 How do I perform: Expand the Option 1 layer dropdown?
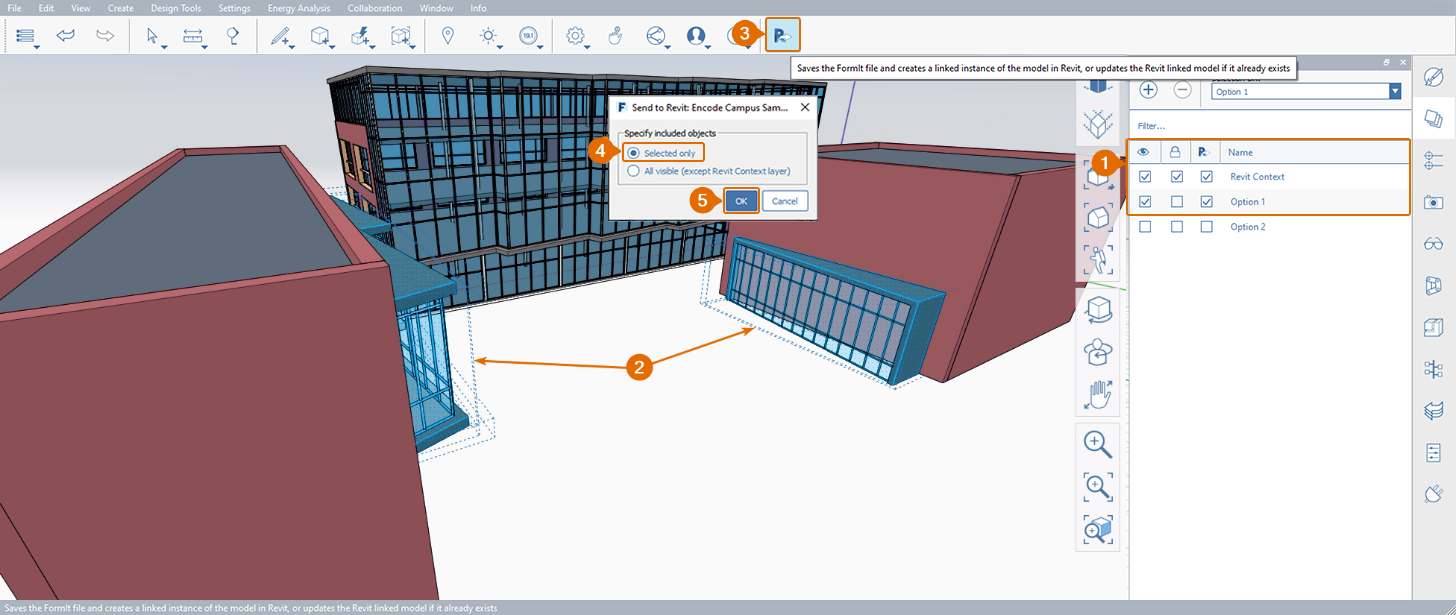click(1394, 92)
